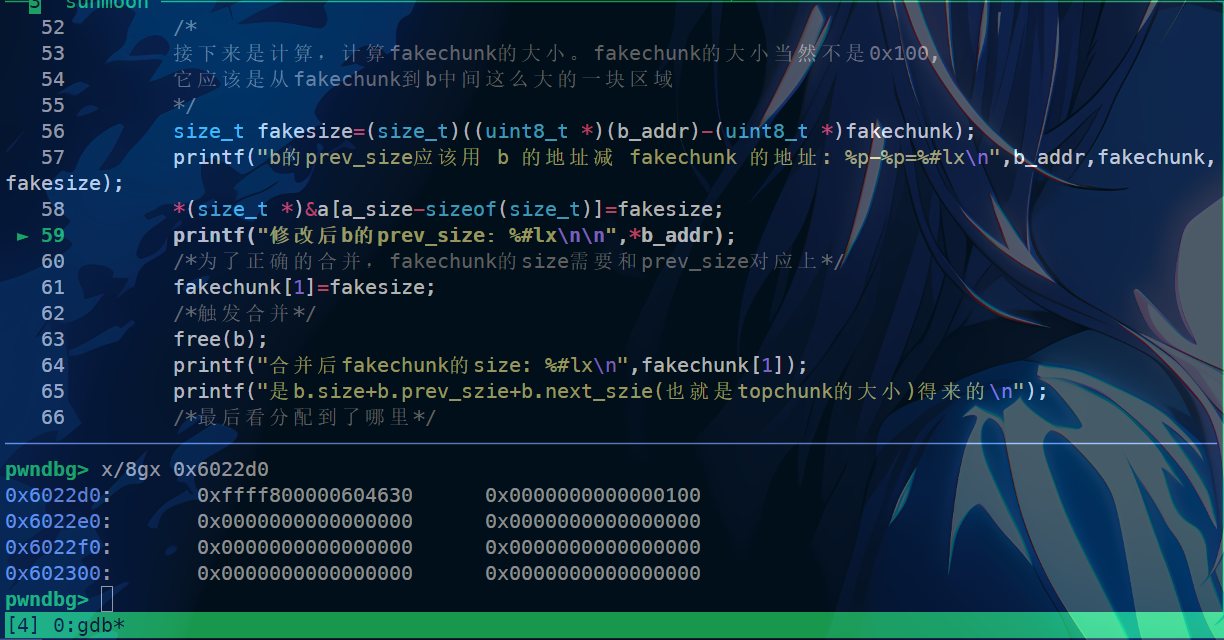Click first zero value in row 0x6022e0
The width and height of the screenshot is (1224, 640).
[305, 521]
